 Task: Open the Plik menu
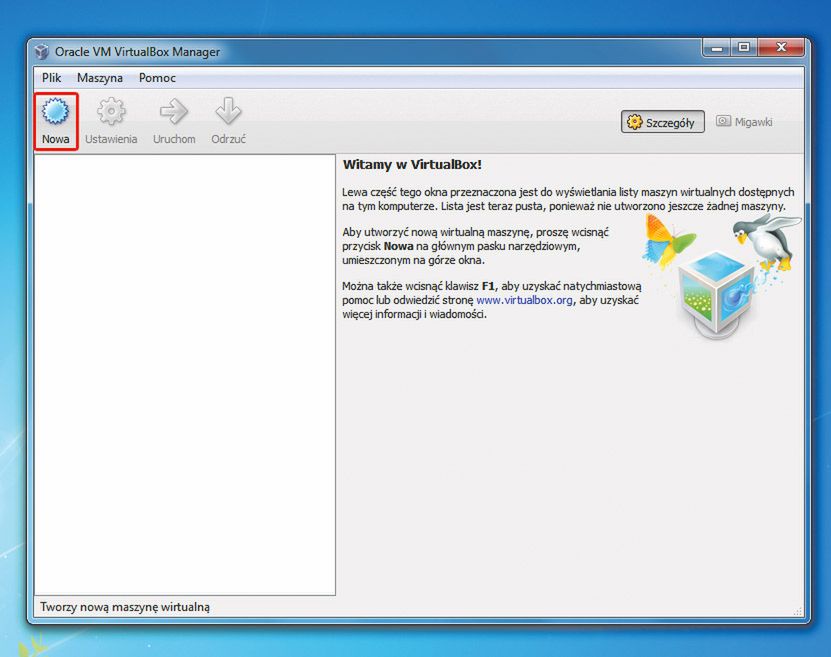click(51, 78)
